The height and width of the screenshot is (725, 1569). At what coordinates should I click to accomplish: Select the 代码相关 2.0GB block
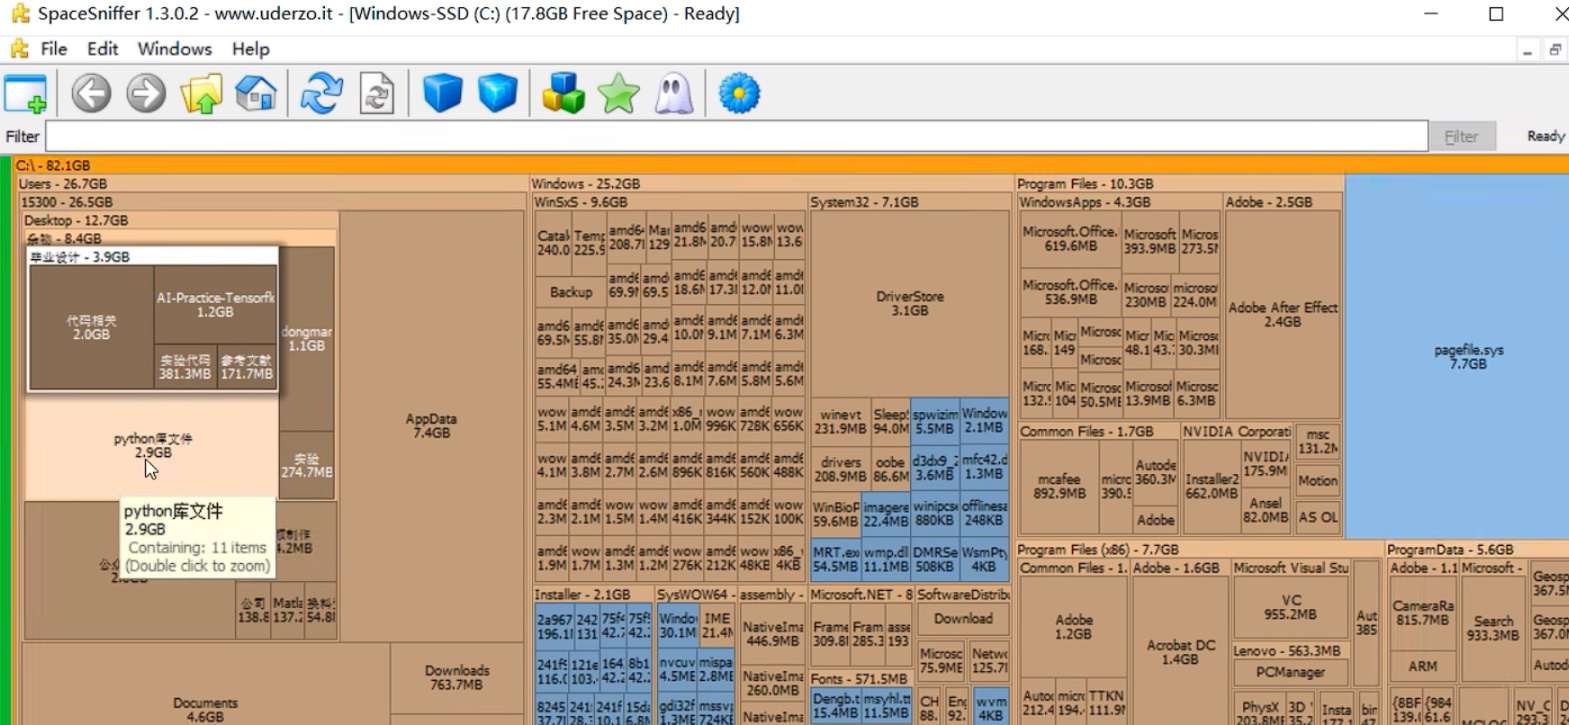point(91,327)
